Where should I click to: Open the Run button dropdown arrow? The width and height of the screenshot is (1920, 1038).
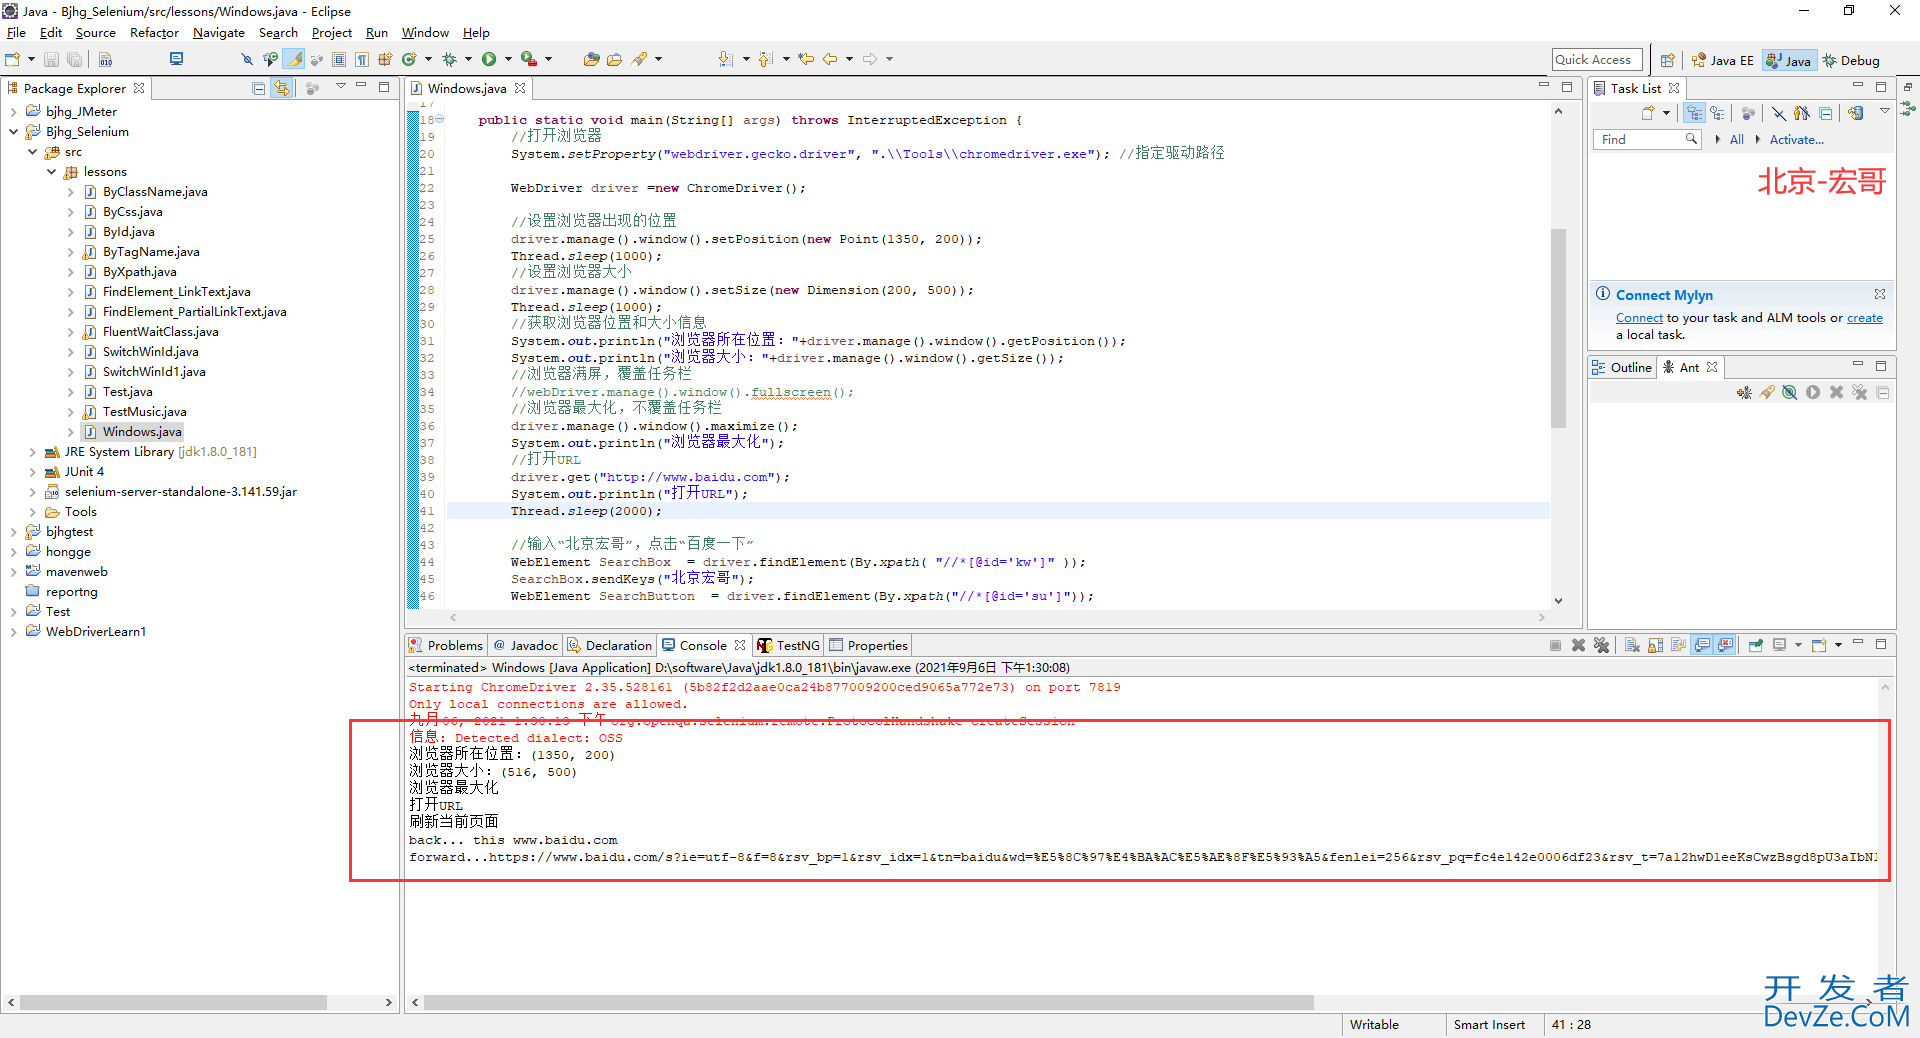508,60
